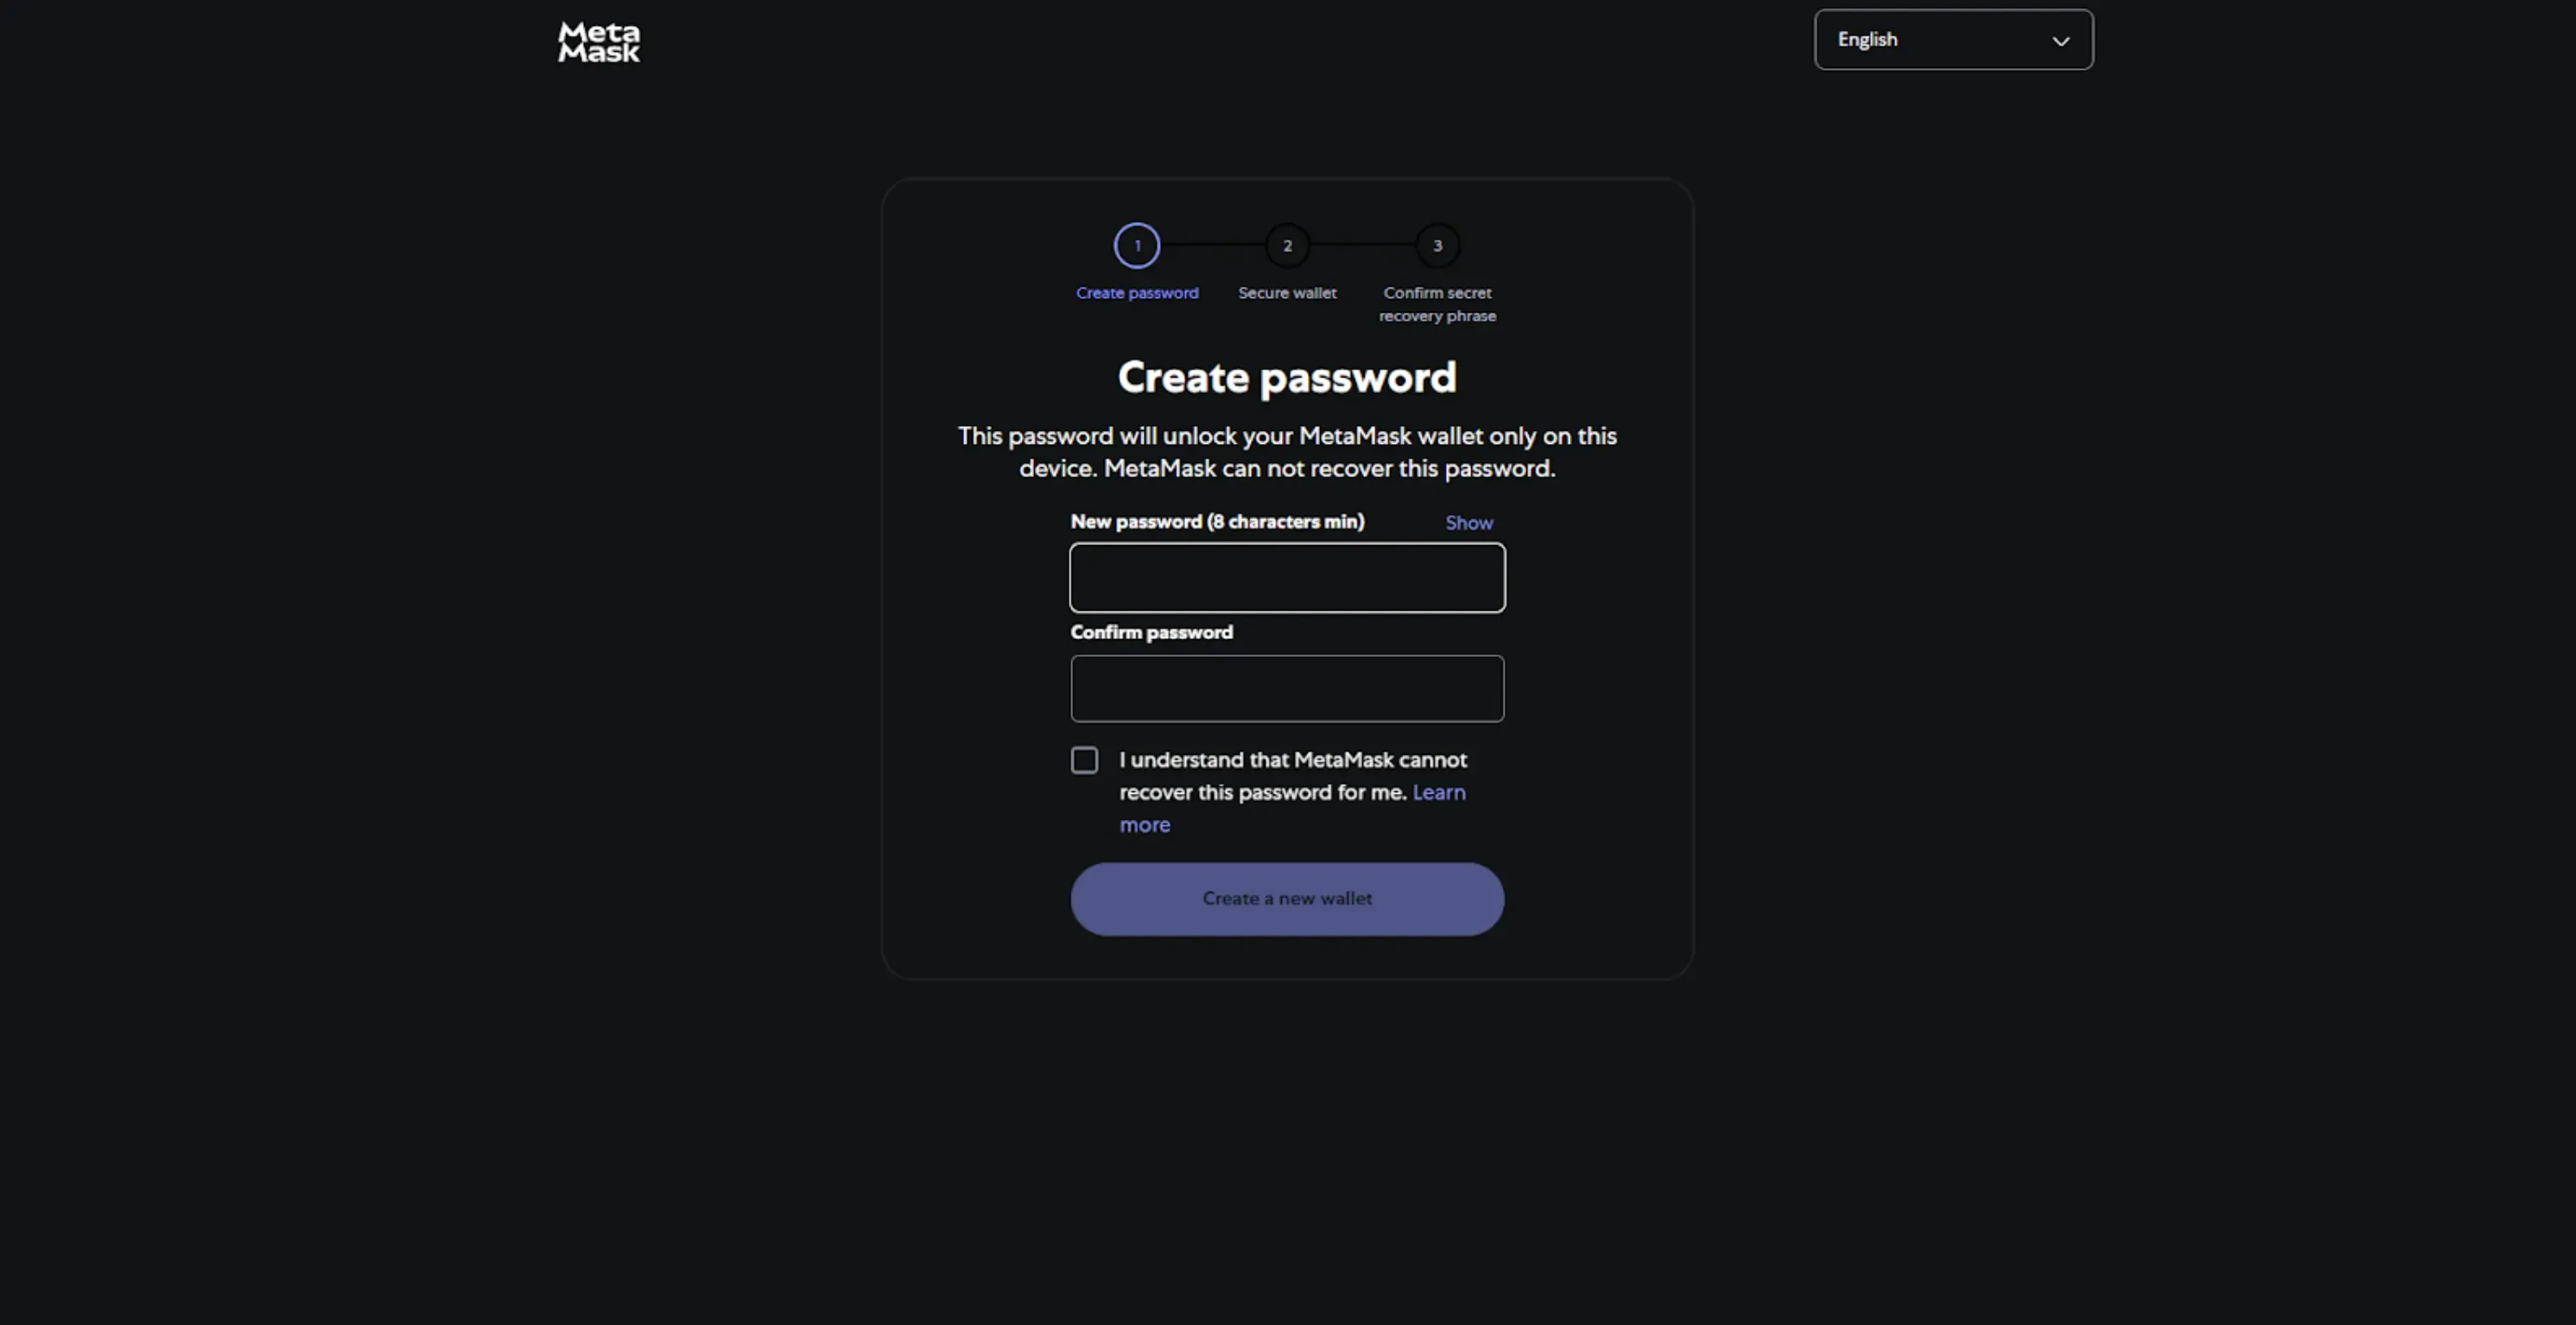Click the Create password step label
Viewport: 2576px width, 1325px height.
coord(1137,292)
